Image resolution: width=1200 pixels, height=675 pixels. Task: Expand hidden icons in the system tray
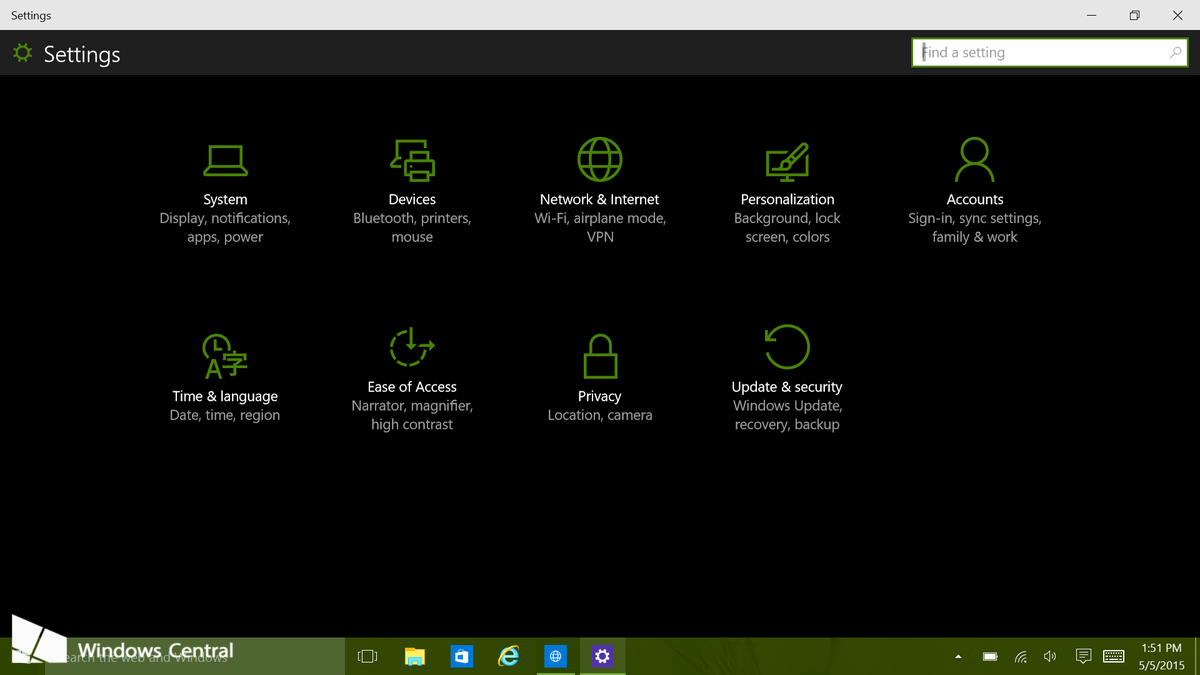tap(957, 656)
